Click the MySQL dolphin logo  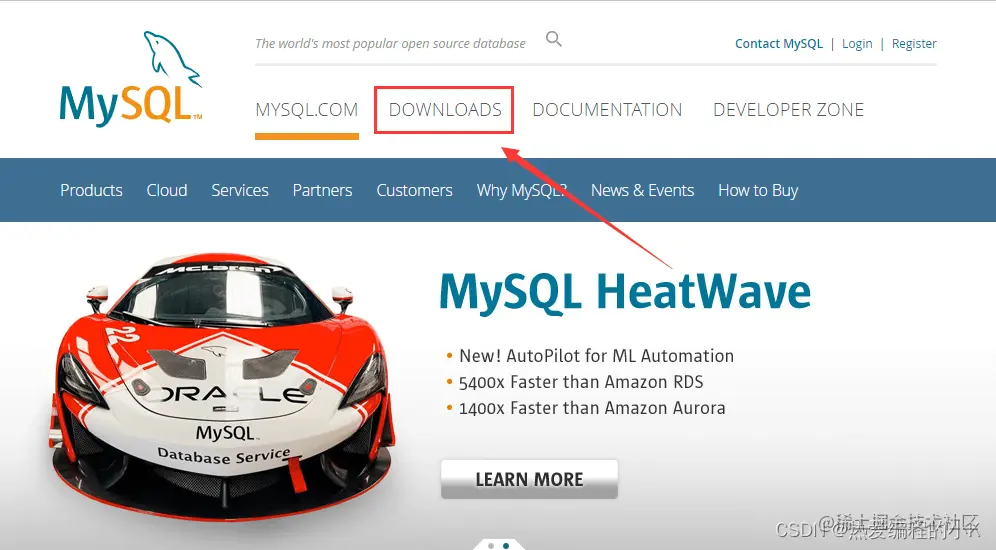[x=131, y=79]
